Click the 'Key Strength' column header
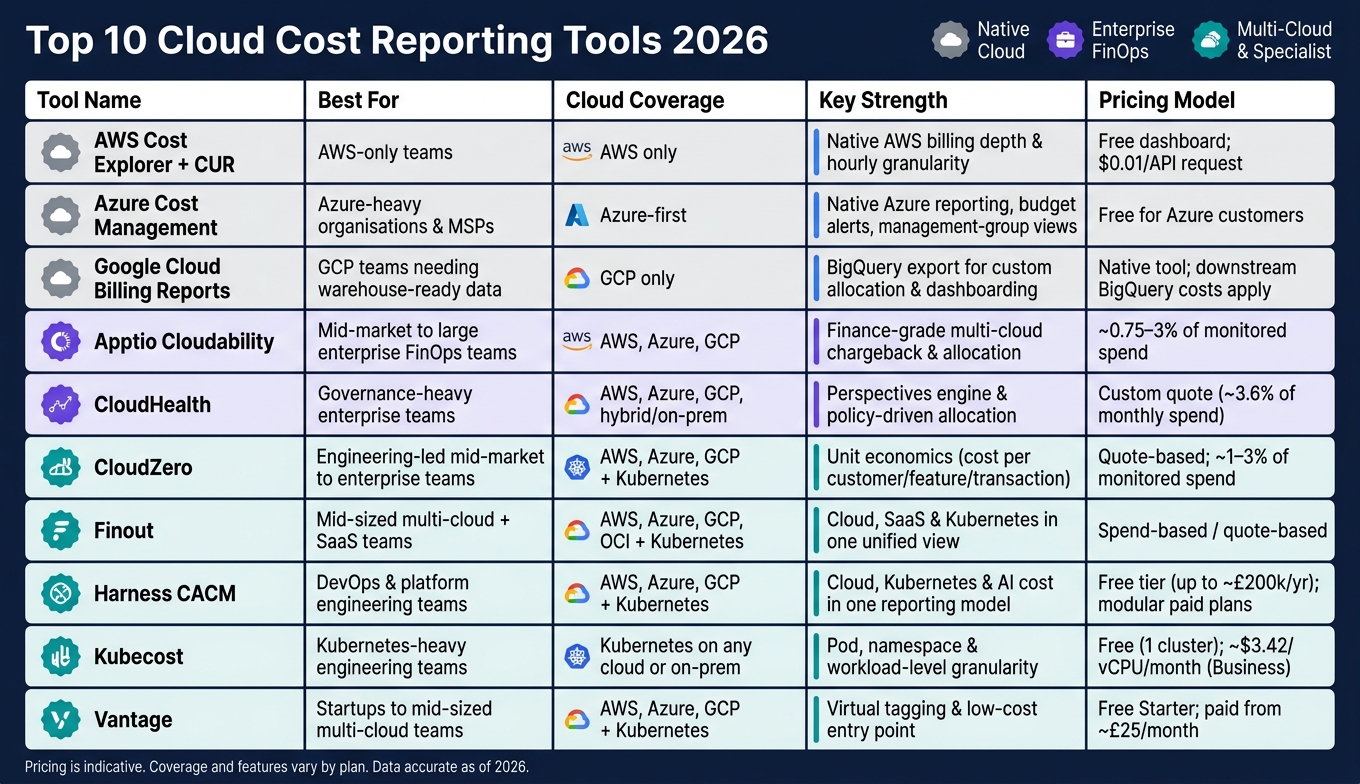The width and height of the screenshot is (1360, 784). (946, 100)
